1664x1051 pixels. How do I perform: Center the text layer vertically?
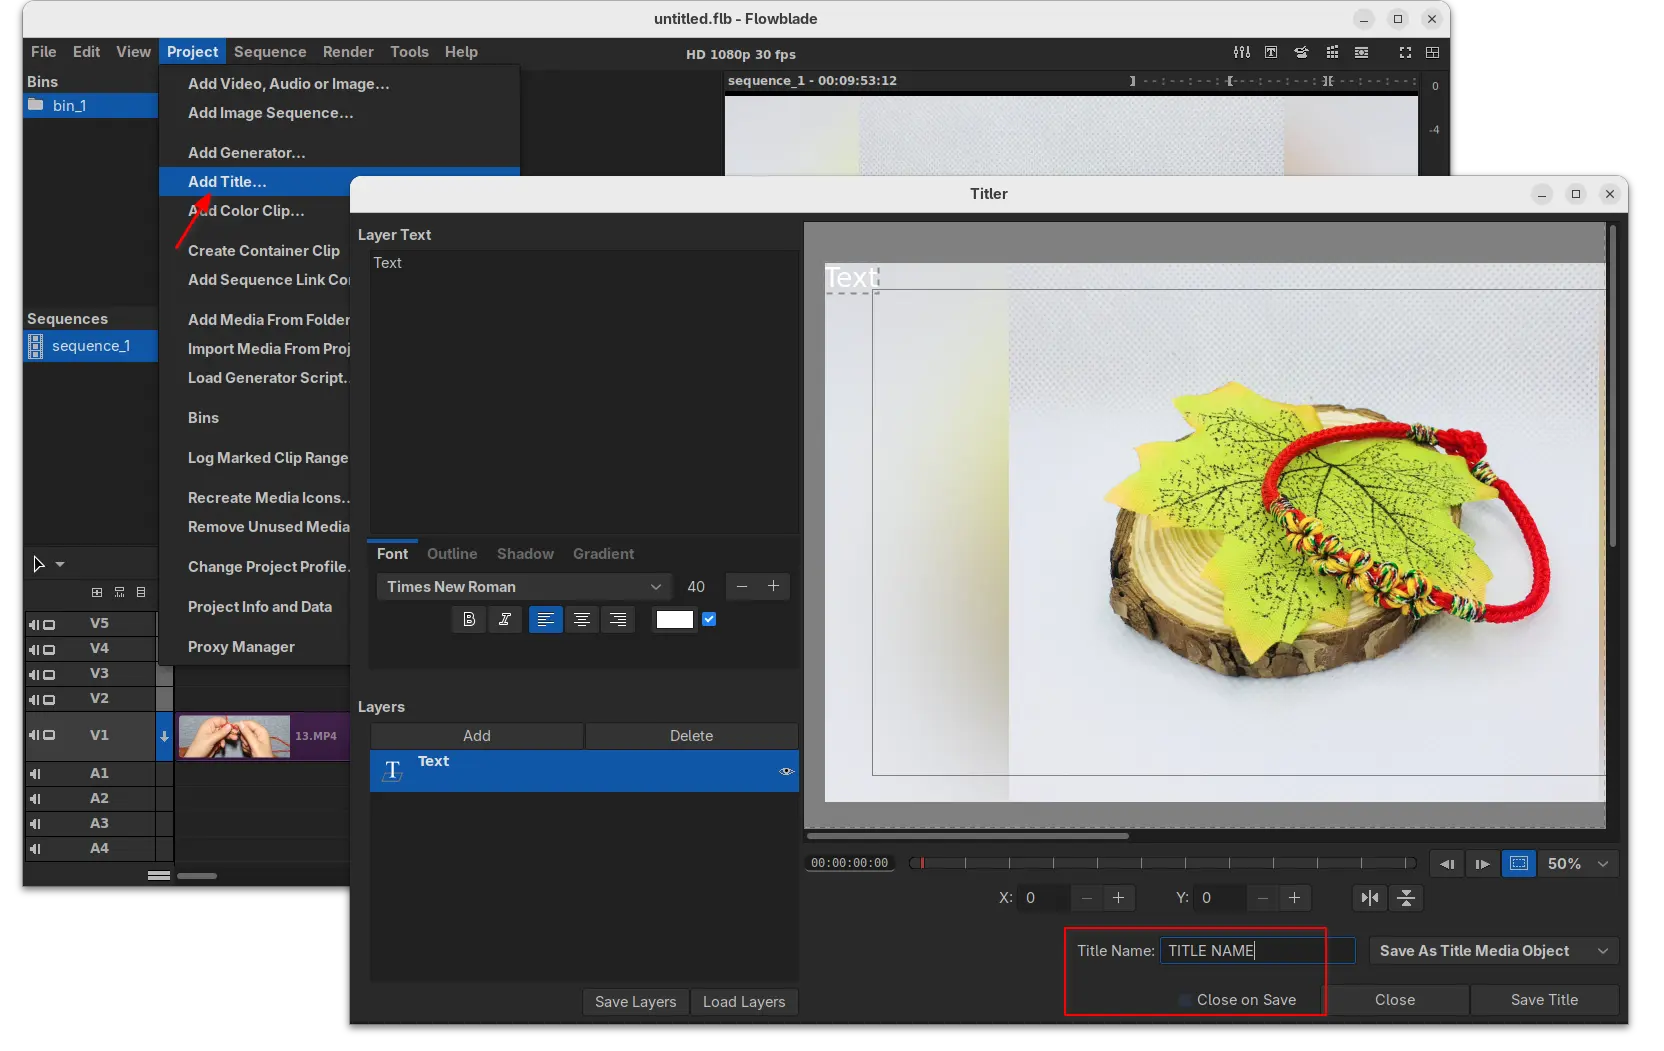(1406, 898)
